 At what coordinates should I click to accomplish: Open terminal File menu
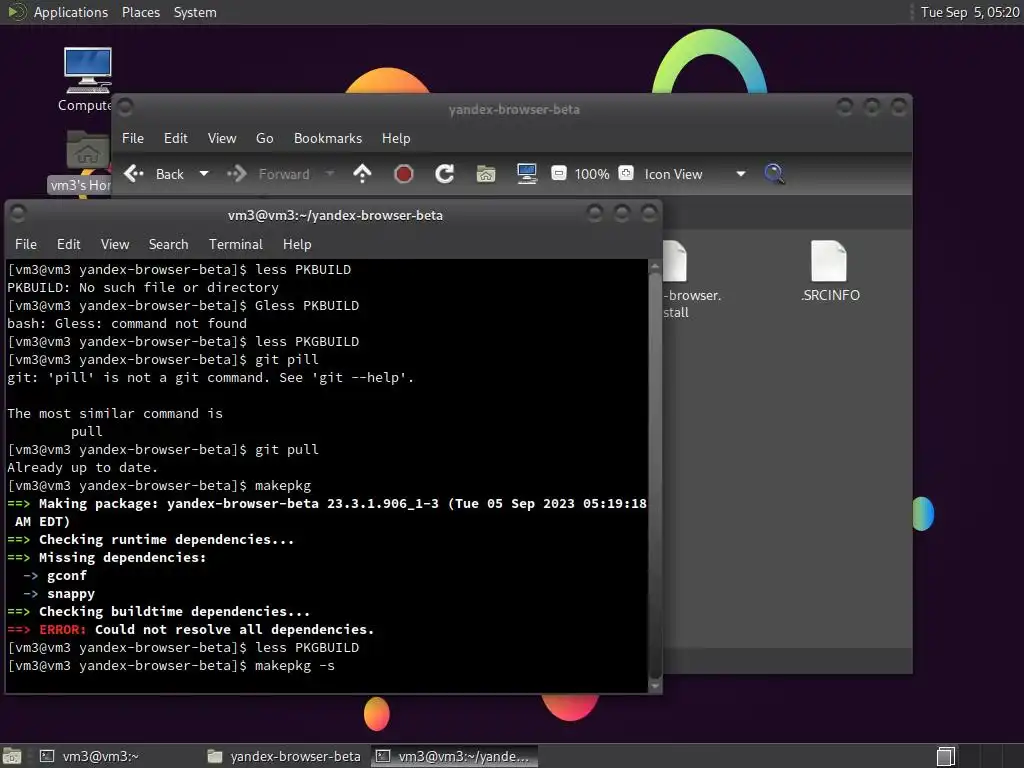[x=25, y=244]
